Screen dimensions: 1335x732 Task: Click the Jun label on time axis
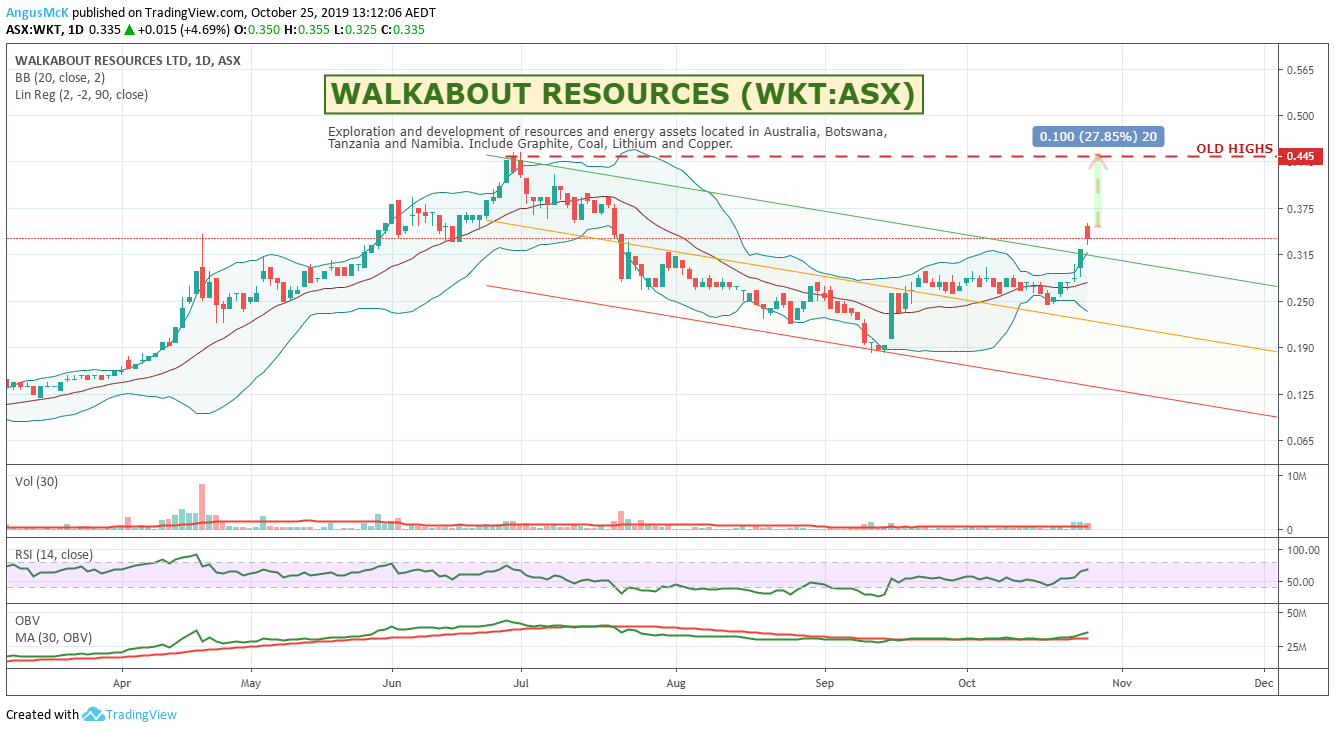click(x=392, y=684)
